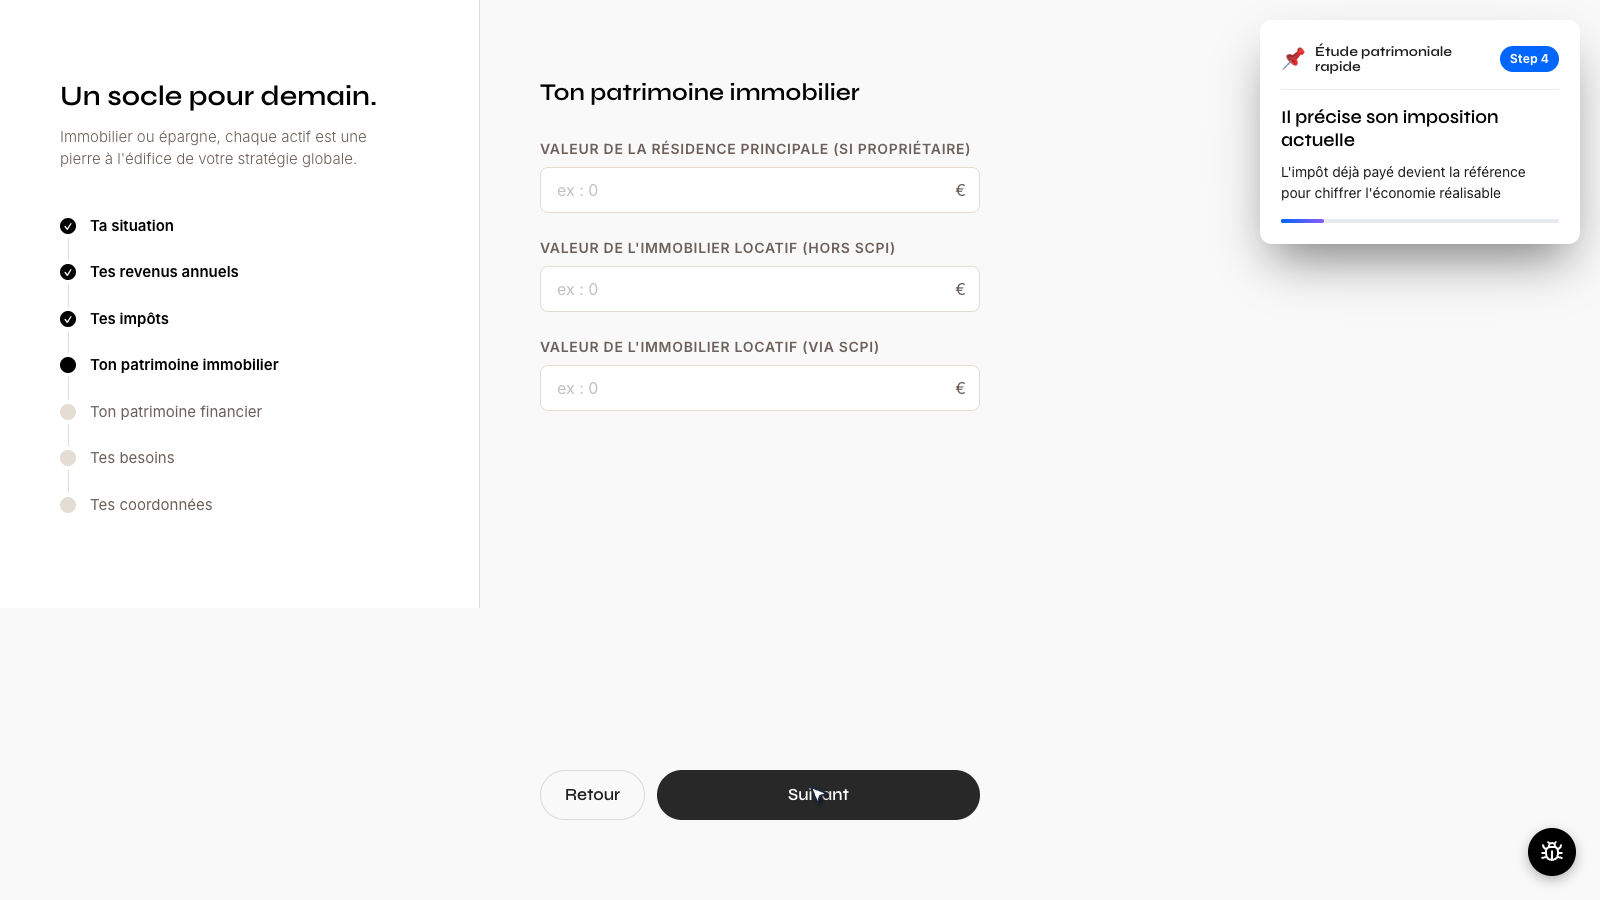Click the grey dot for Ton patrimoine financier

(68, 412)
